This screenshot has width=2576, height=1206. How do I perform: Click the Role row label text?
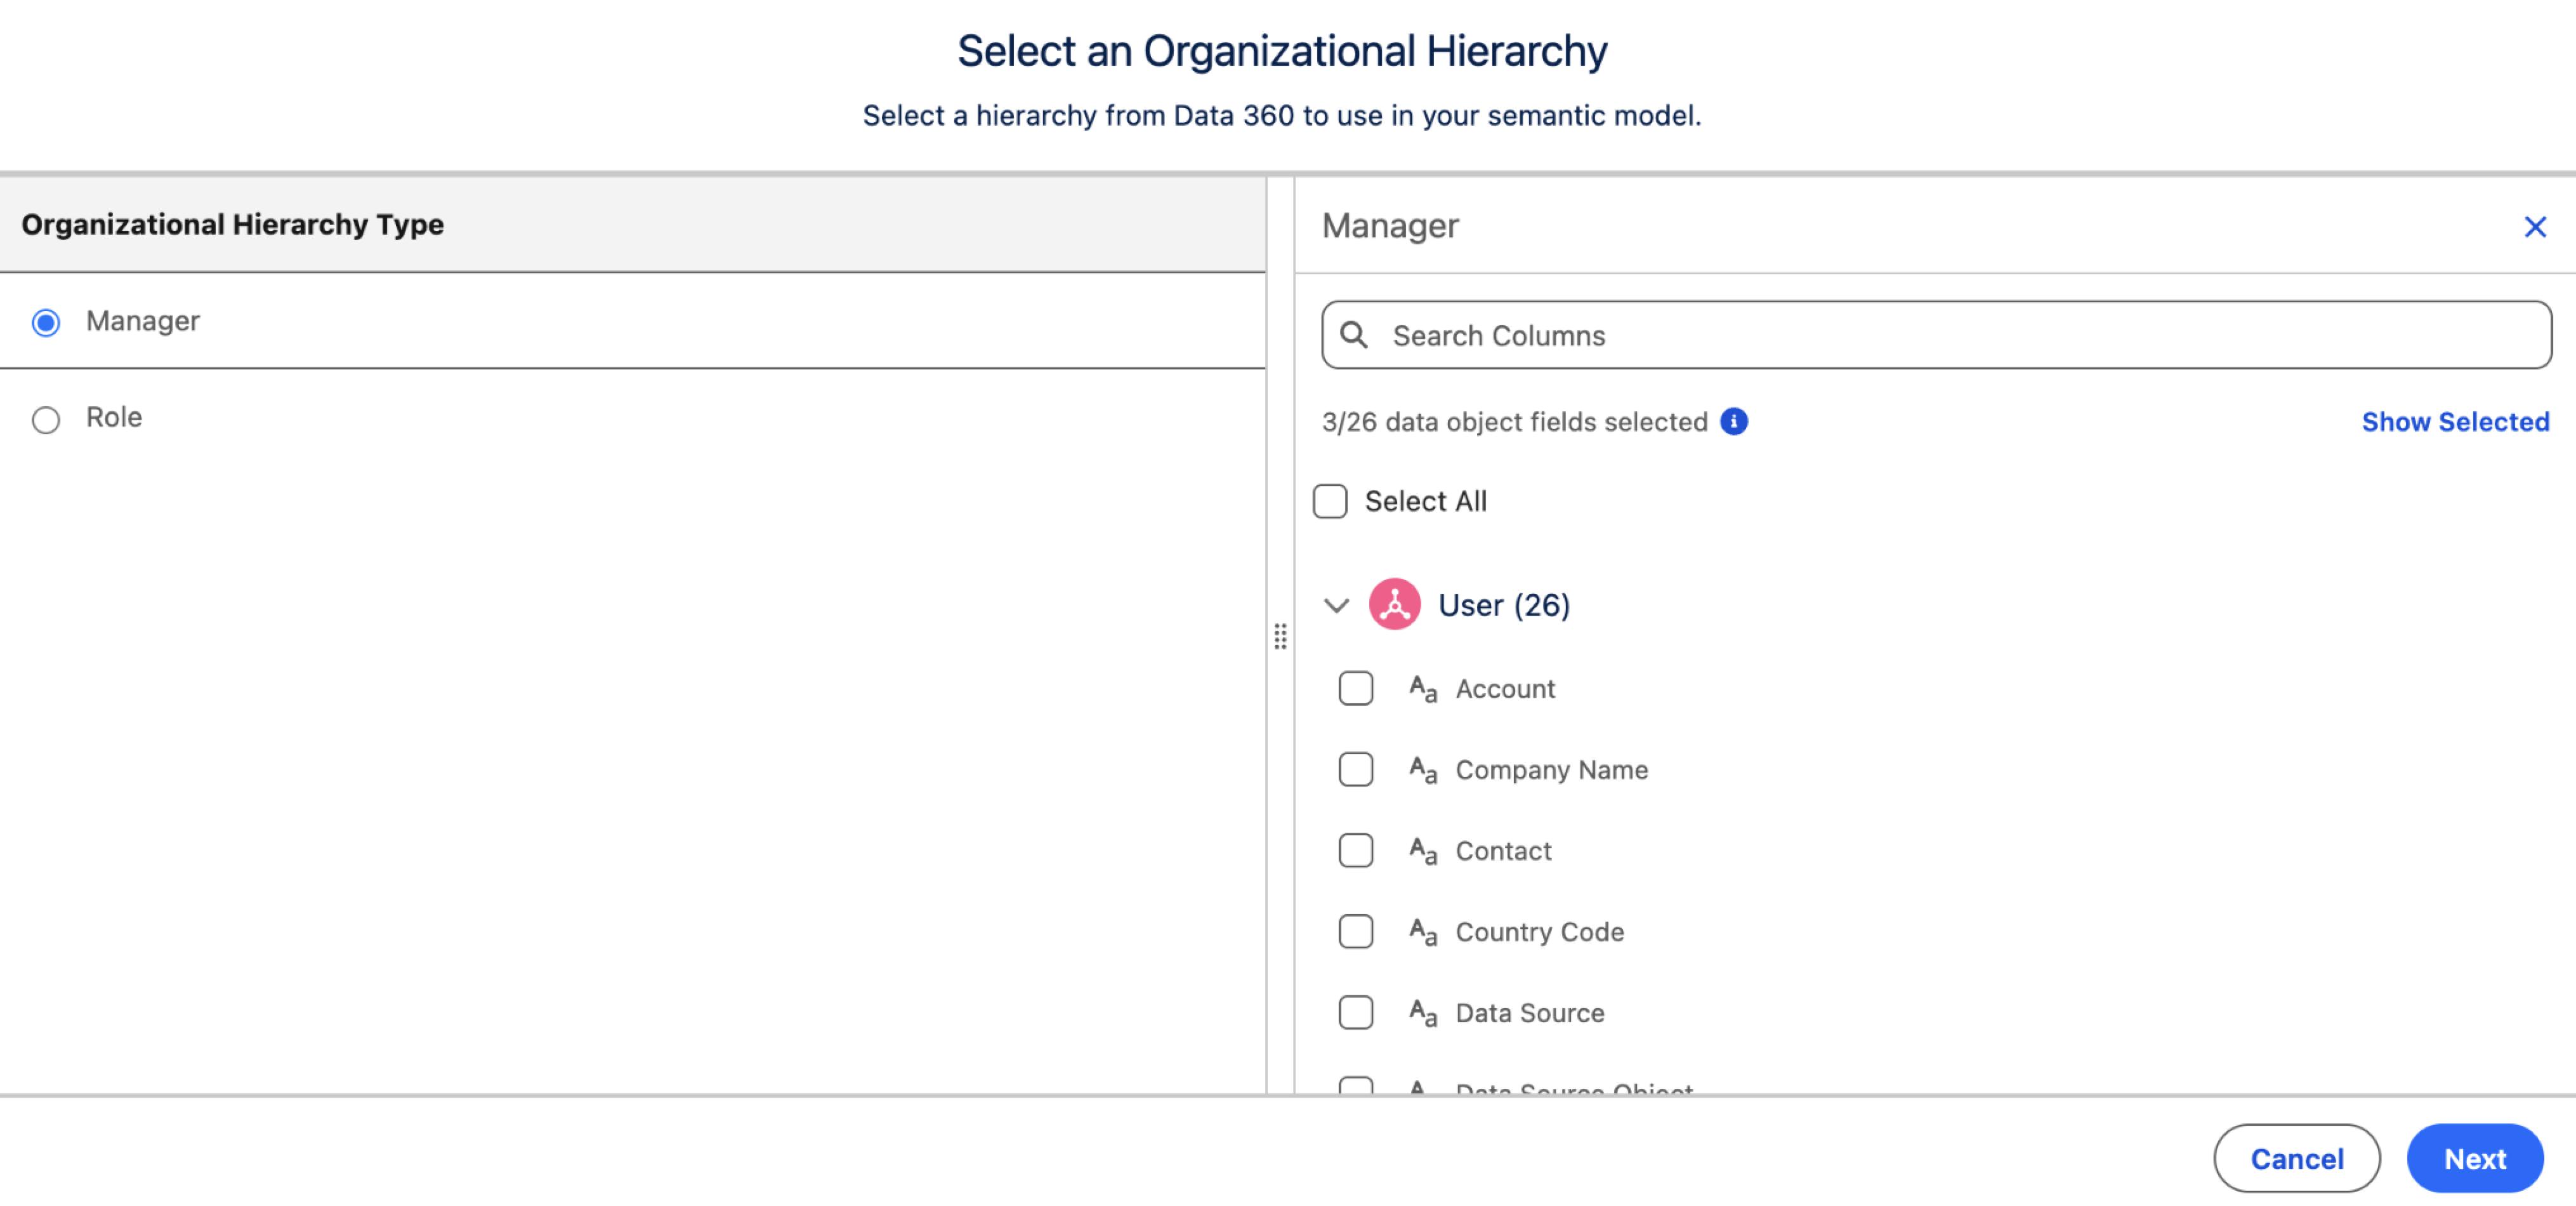tap(114, 417)
